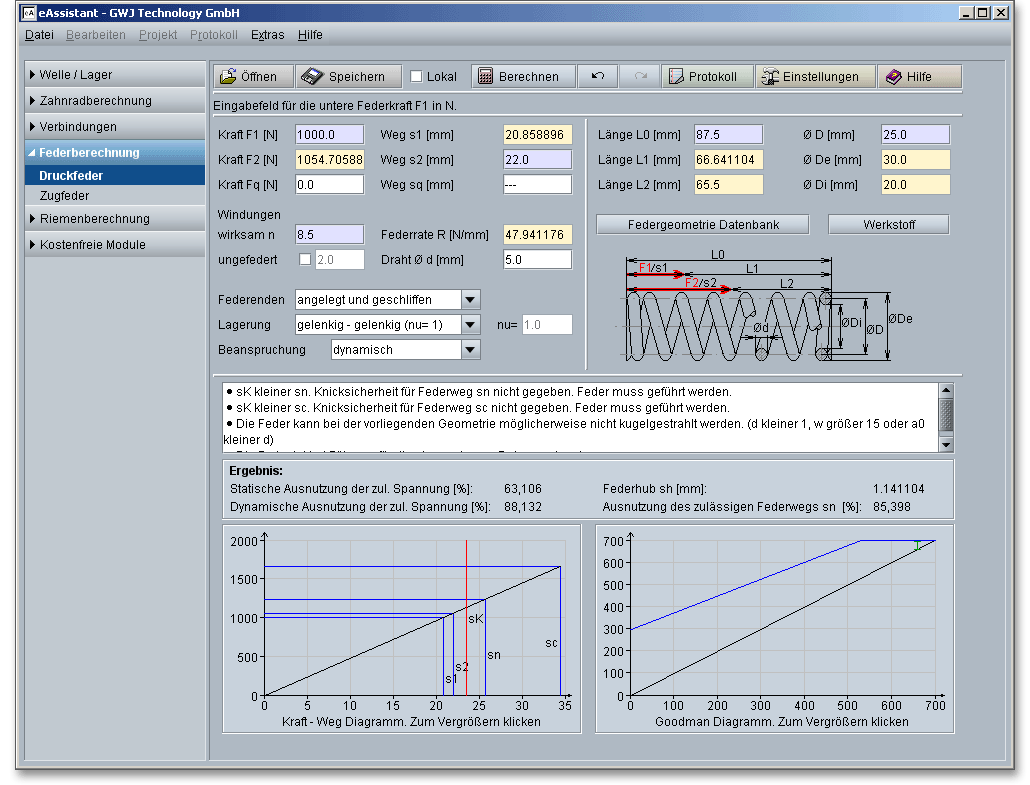Open the Lagerung dropdown list

470,325
